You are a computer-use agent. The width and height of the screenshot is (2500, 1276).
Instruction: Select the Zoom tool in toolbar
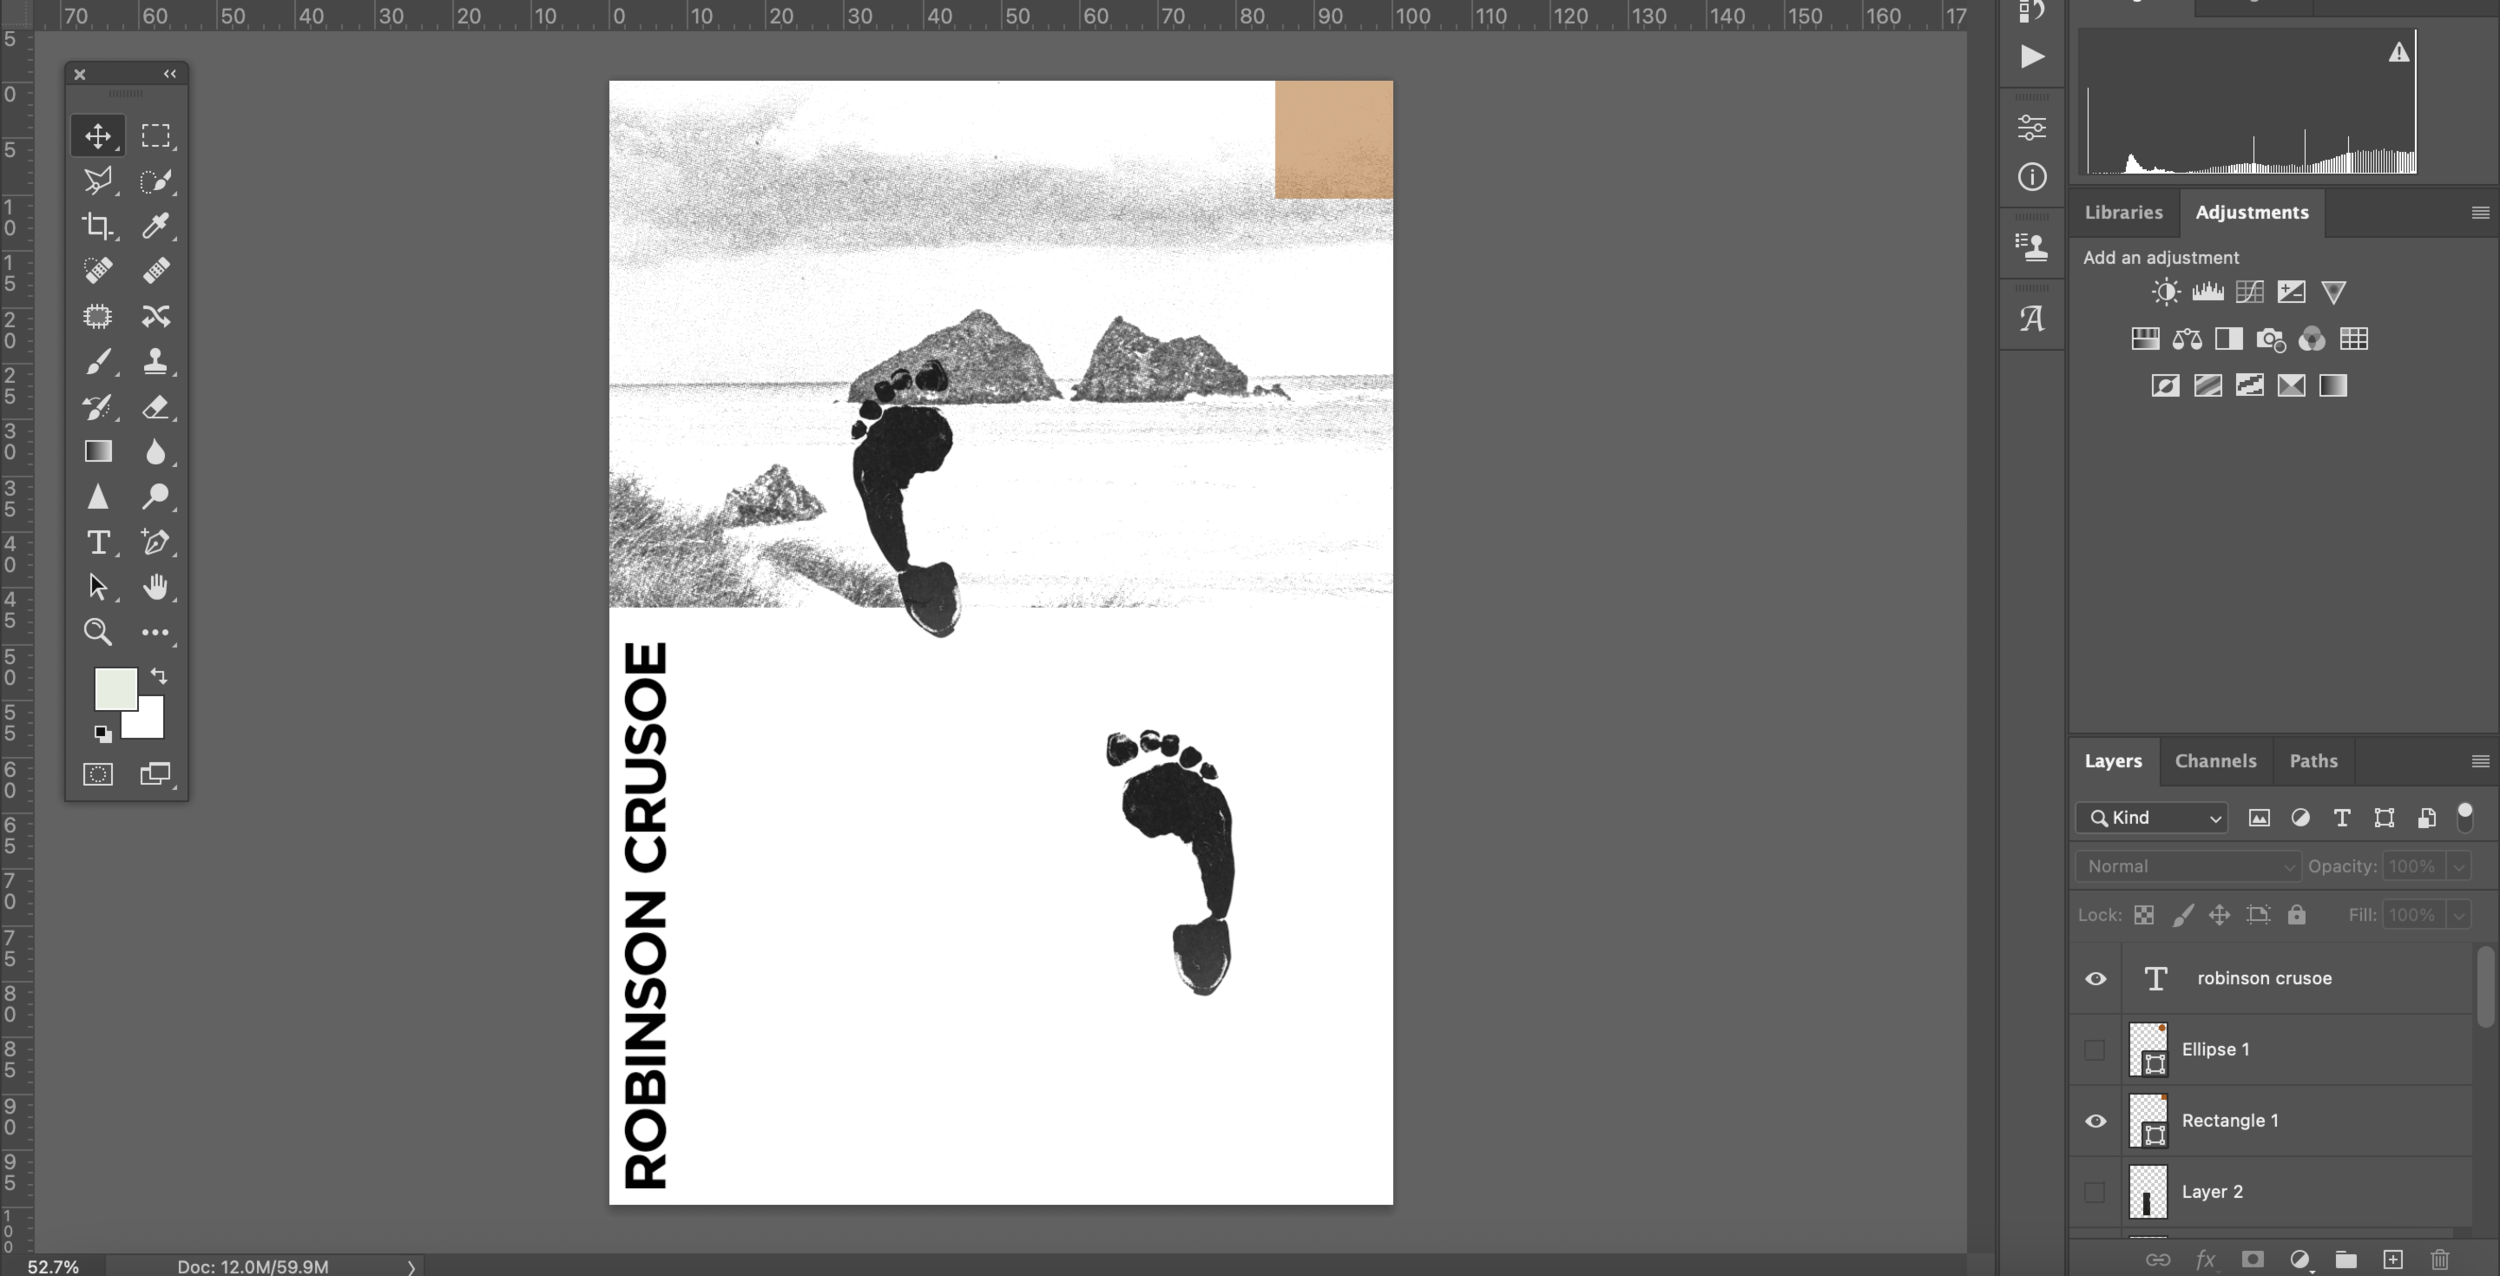tap(98, 632)
